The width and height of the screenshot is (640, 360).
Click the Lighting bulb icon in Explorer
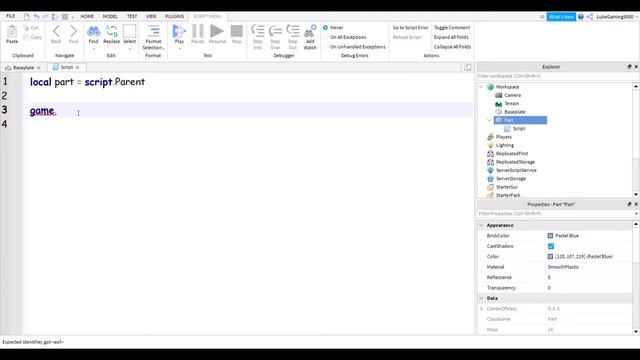491,145
